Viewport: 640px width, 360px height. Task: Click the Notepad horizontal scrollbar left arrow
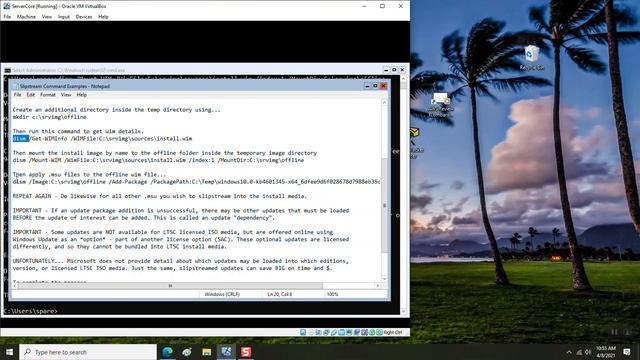[15, 286]
